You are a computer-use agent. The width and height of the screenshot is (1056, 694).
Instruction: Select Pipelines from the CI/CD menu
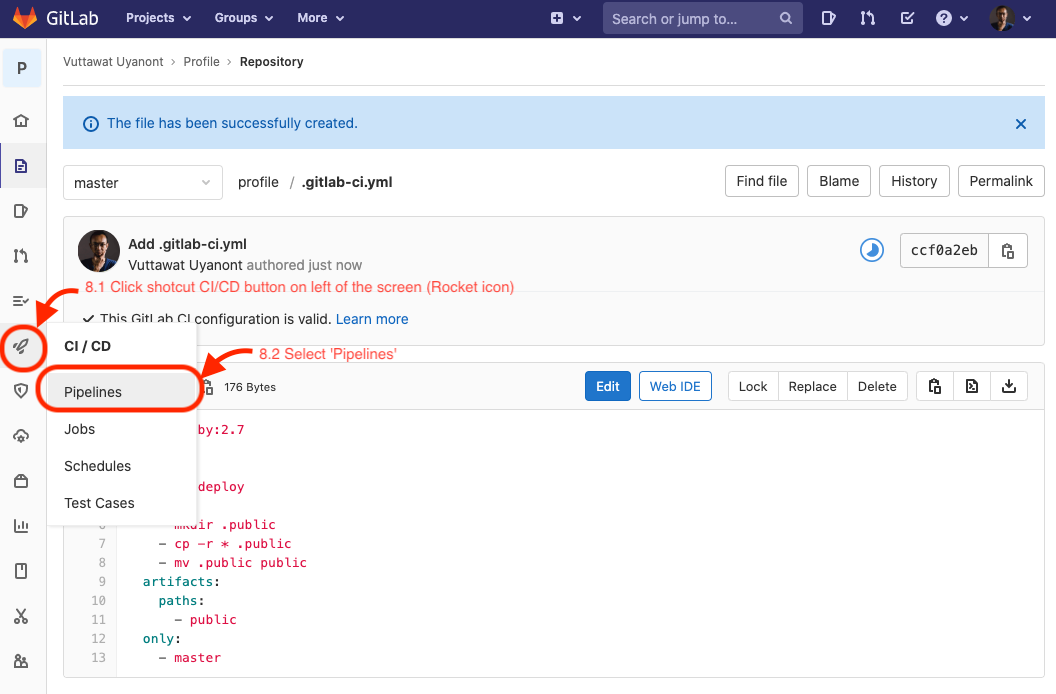pyautogui.click(x=92, y=392)
